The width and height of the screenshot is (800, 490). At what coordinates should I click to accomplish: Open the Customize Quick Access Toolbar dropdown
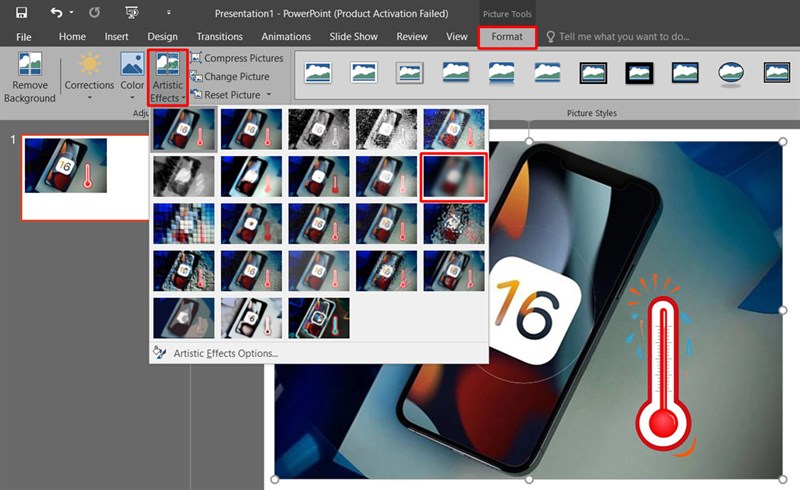pos(168,12)
